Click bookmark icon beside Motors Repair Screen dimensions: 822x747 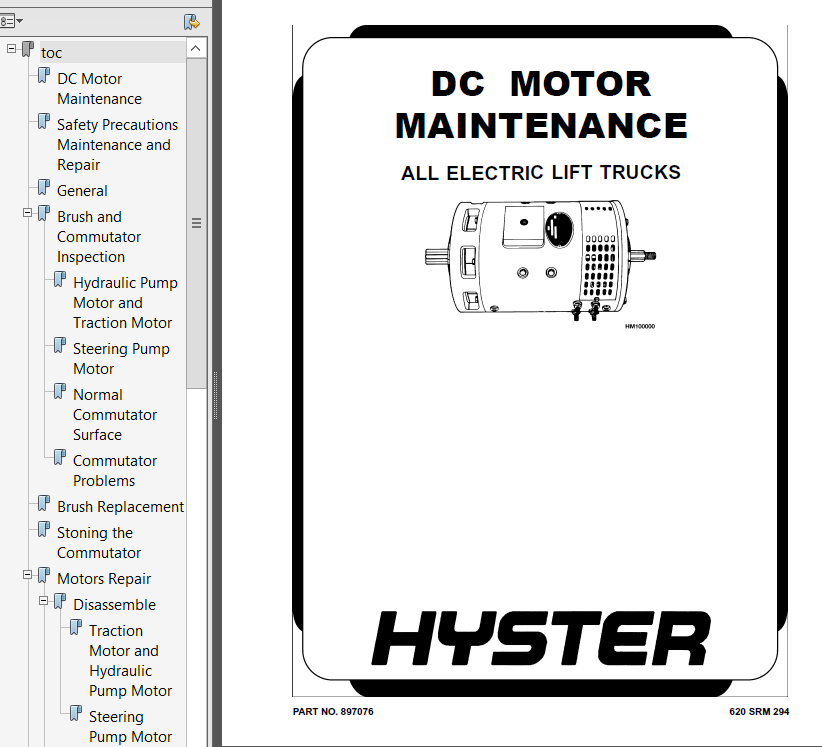[x=44, y=576]
